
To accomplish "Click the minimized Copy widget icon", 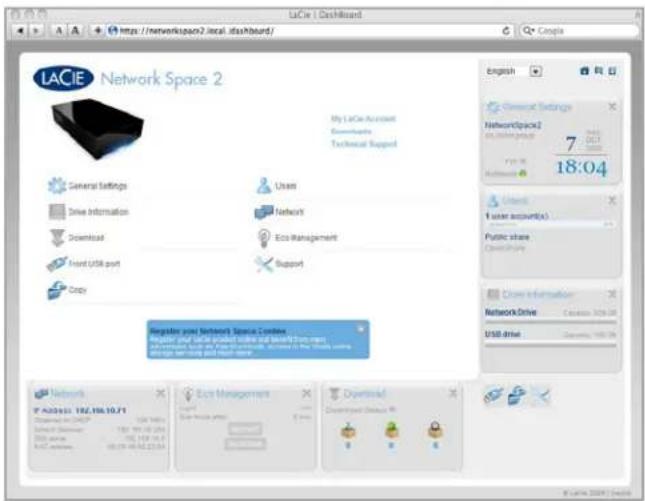I will point(517,396).
